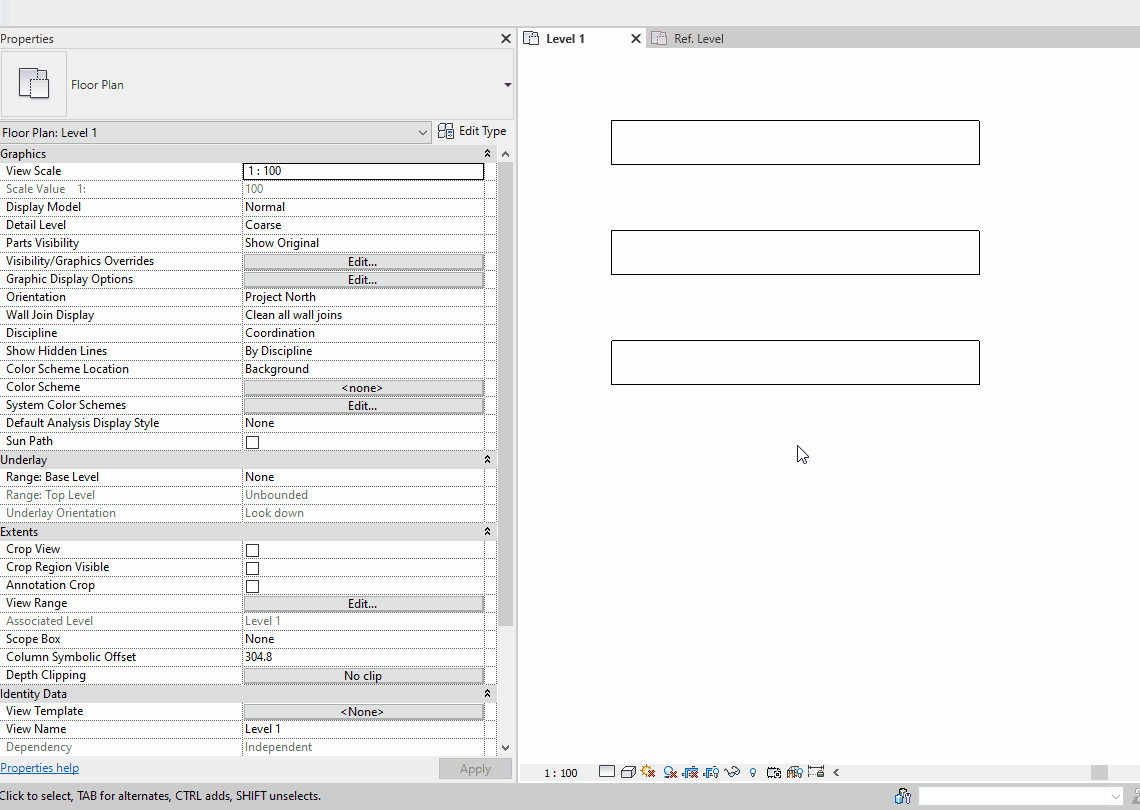Image resolution: width=1140 pixels, height=810 pixels.
Task: Collapse the Graphics section in Properties
Action: click(x=487, y=153)
